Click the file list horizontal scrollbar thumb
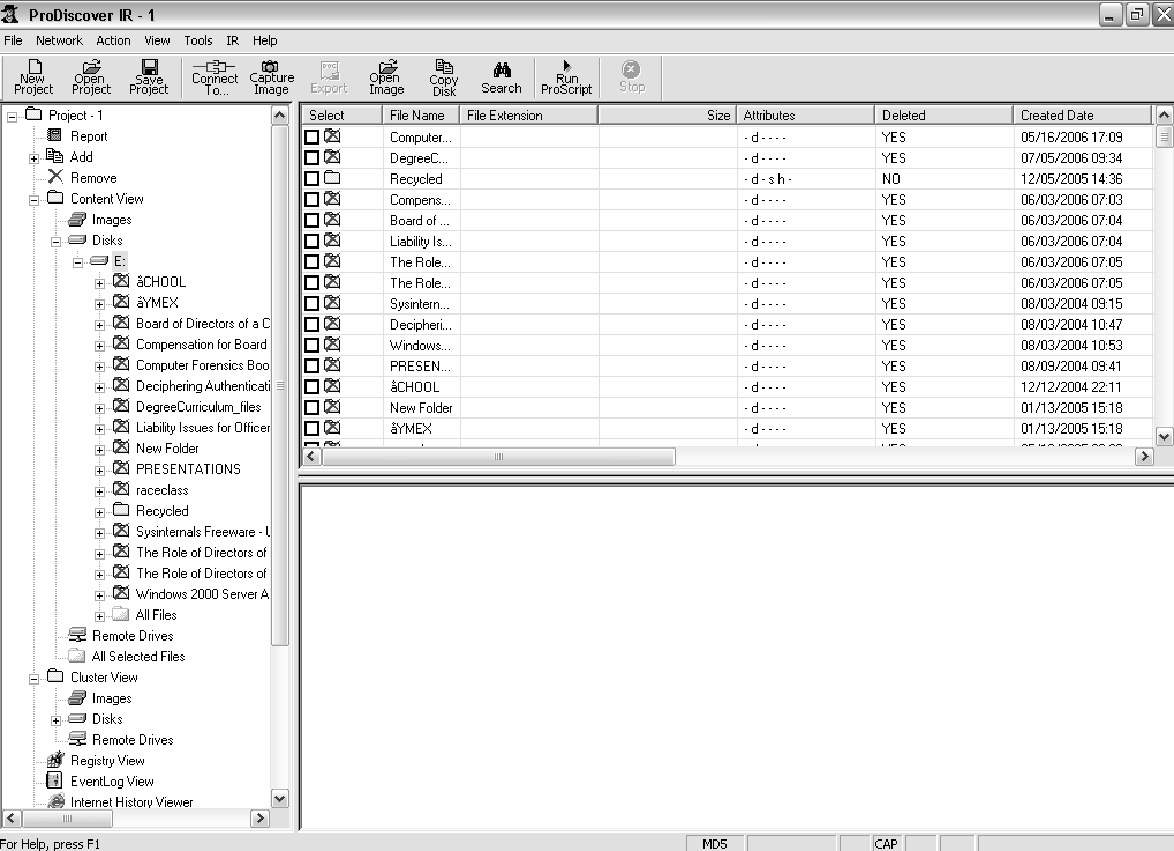The width and height of the screenshot is (1174, 851). (499, 457)
